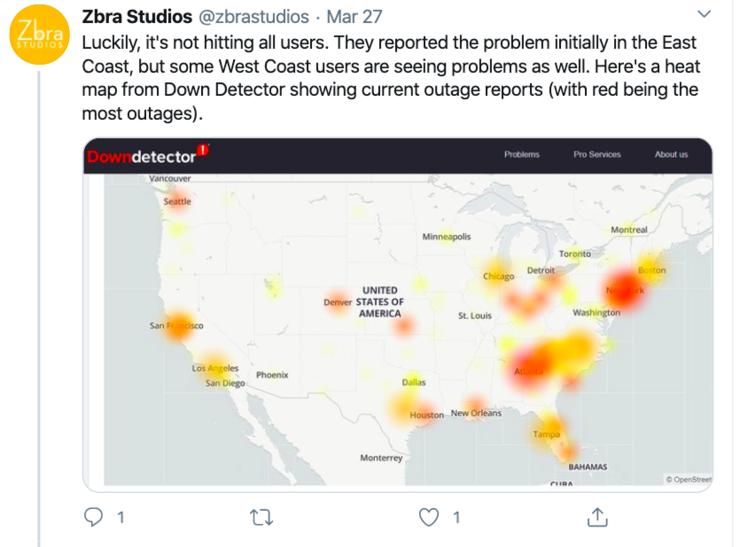Image resolution: width=740 pixels, height=547 pixels.
Task: Like the tweet with heart icon
Action: [x=429, y=517]
